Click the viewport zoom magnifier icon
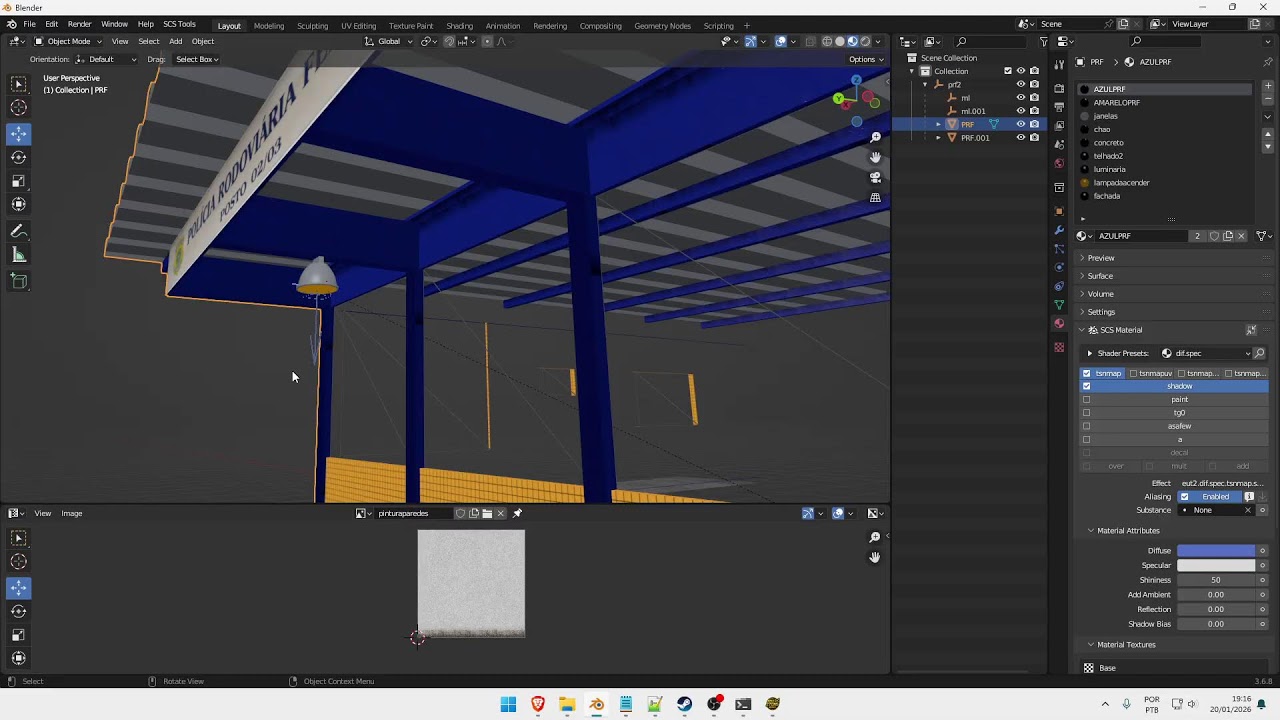This screenshot has height=720, width=1280. pyautogui.click(x=875, y=137)
